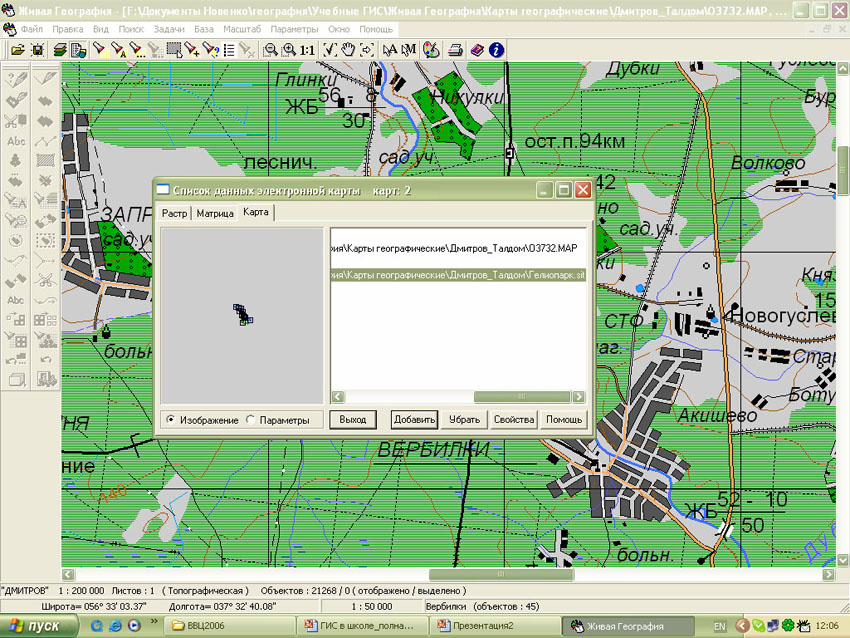
Task: Open the Задачи menu
Action: coord(169,30)
